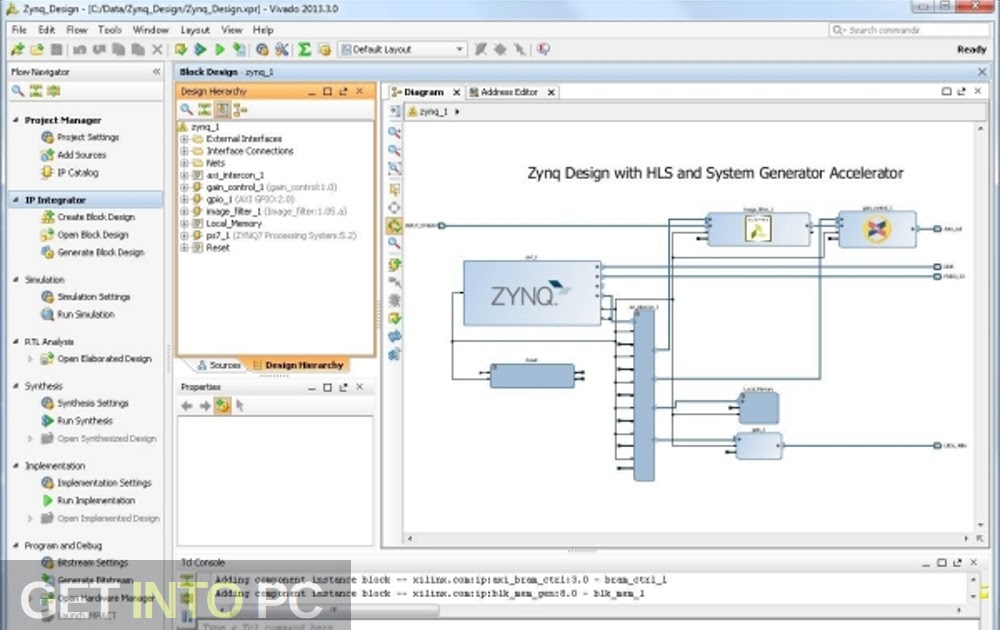Click the debug bug icon in diagram toolbar

395,300
